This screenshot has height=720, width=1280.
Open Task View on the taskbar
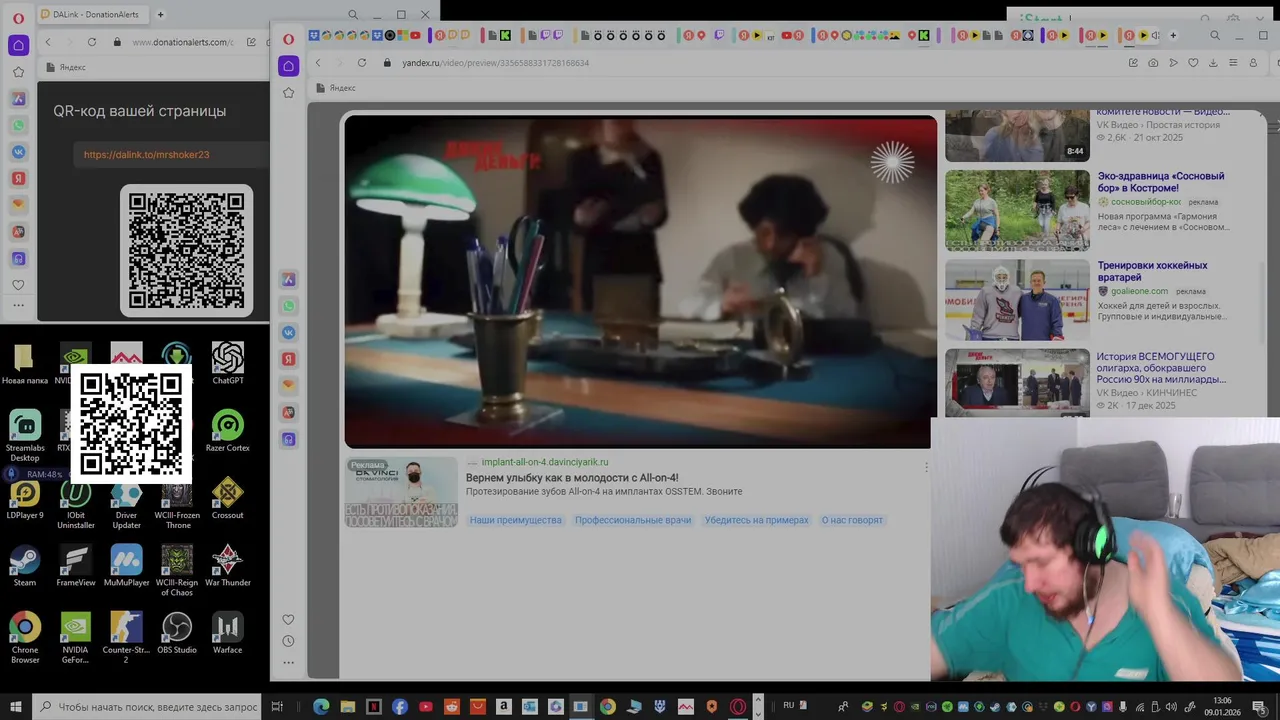click(278, 706)
